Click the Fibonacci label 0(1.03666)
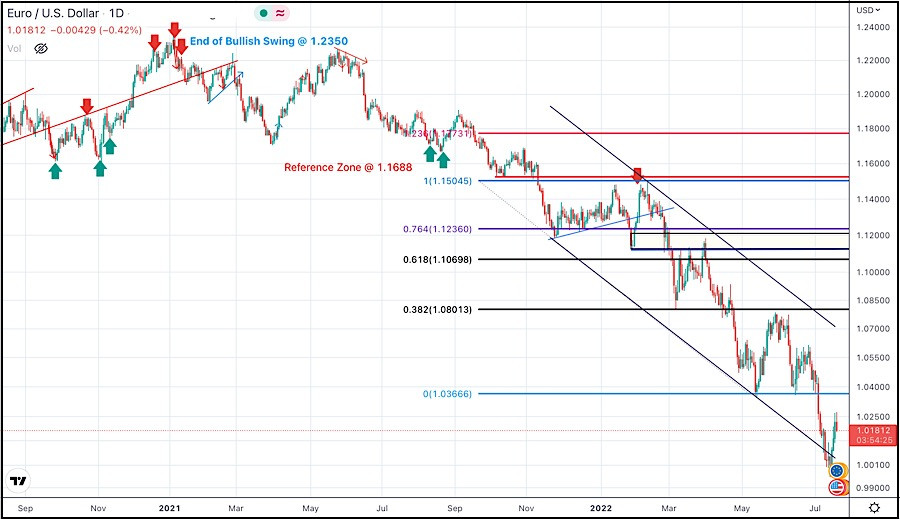 click(447, 394)
